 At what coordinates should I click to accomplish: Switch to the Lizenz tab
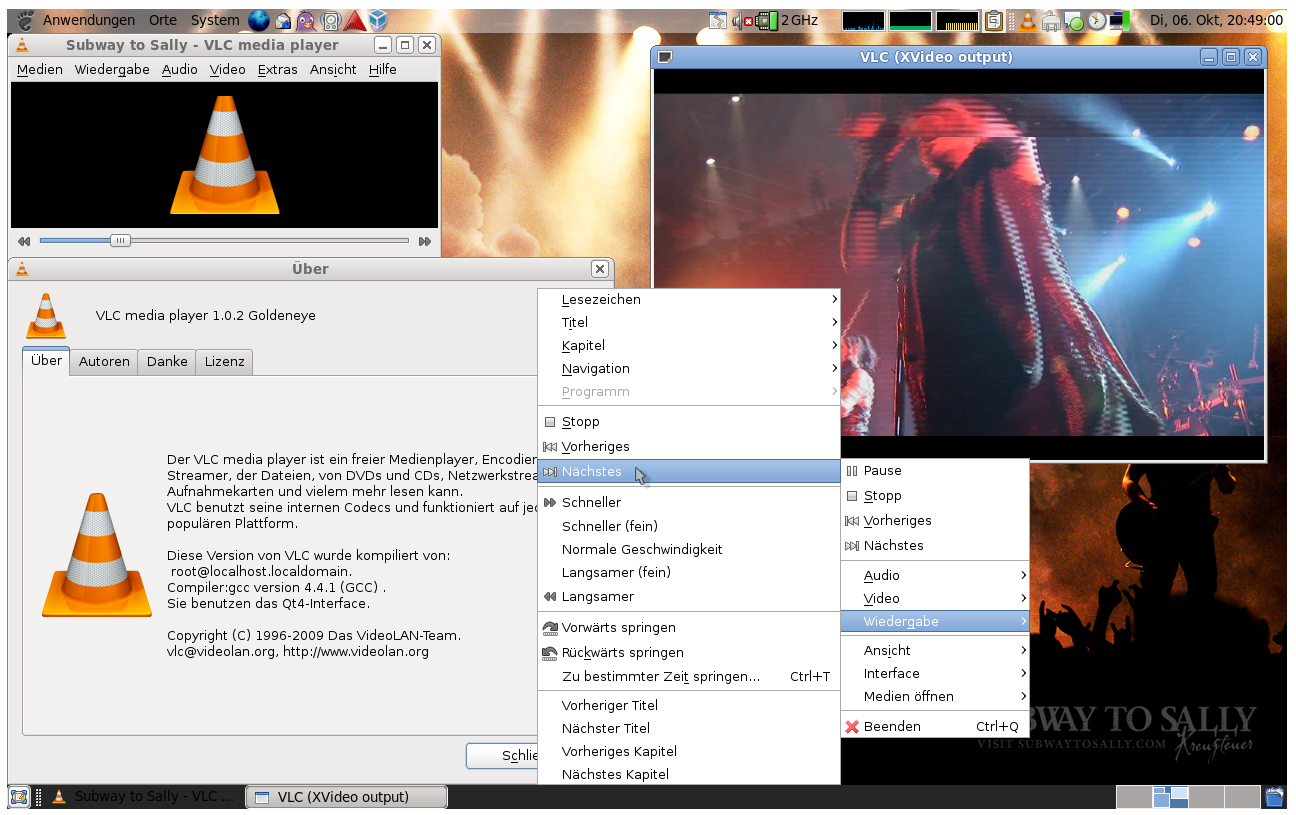(224, 362)
